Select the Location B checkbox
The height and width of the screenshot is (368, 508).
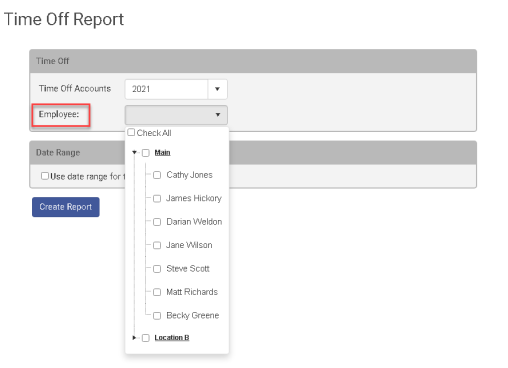tap(146, 338)
